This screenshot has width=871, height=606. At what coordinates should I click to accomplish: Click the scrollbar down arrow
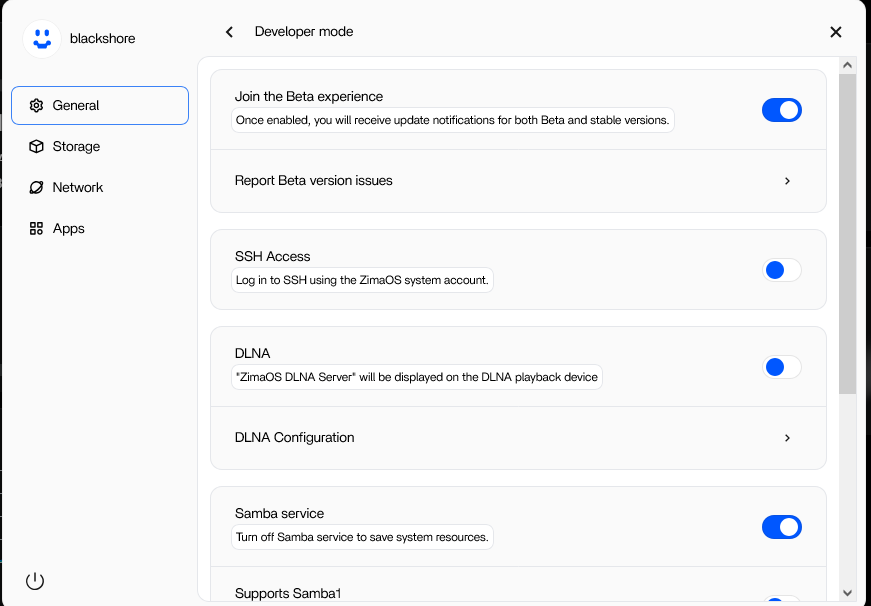tap(847, 593)
